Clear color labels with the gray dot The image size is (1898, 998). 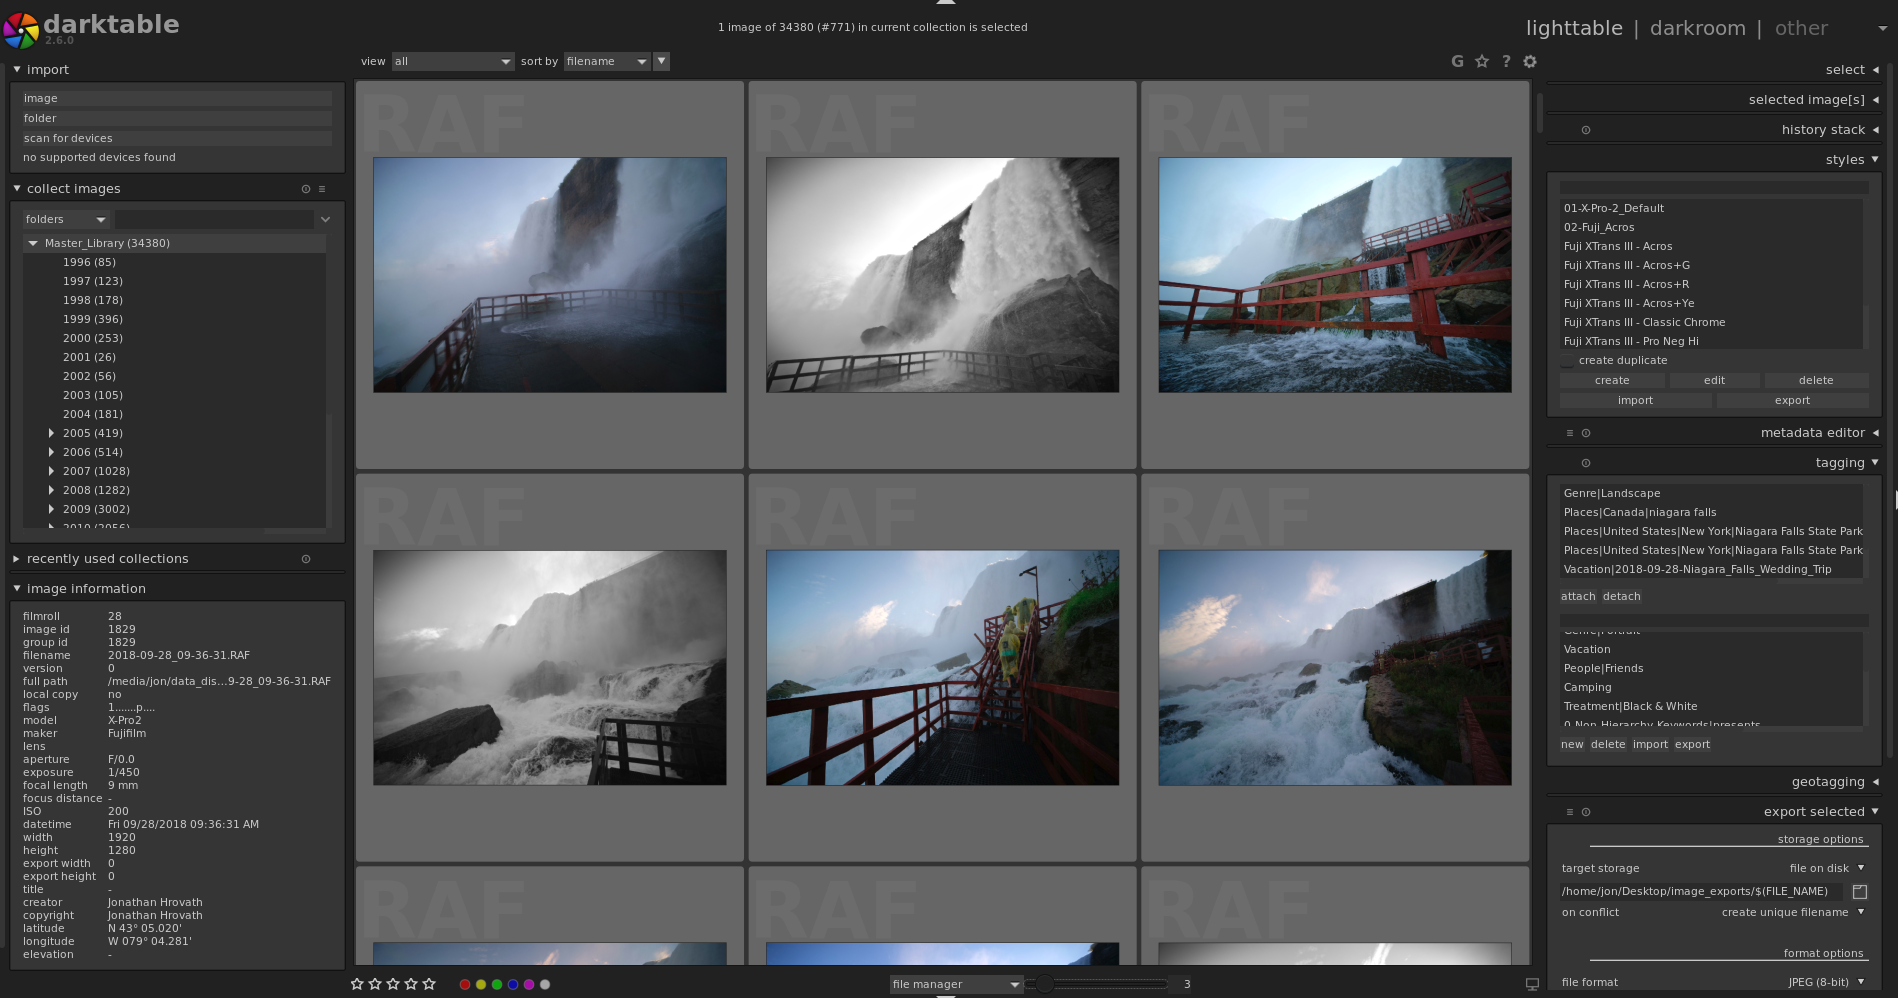point(545,984)
